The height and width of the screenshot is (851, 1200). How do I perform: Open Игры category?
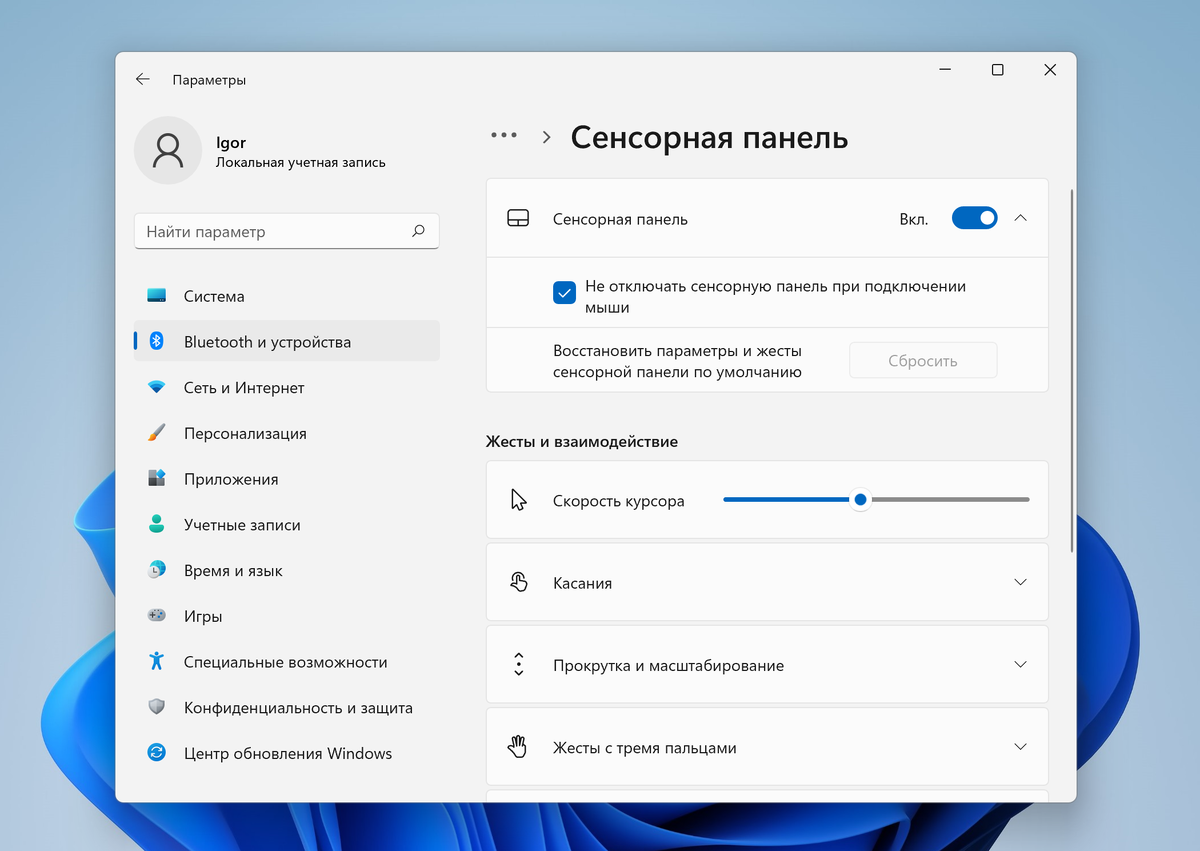pos(287,616)
